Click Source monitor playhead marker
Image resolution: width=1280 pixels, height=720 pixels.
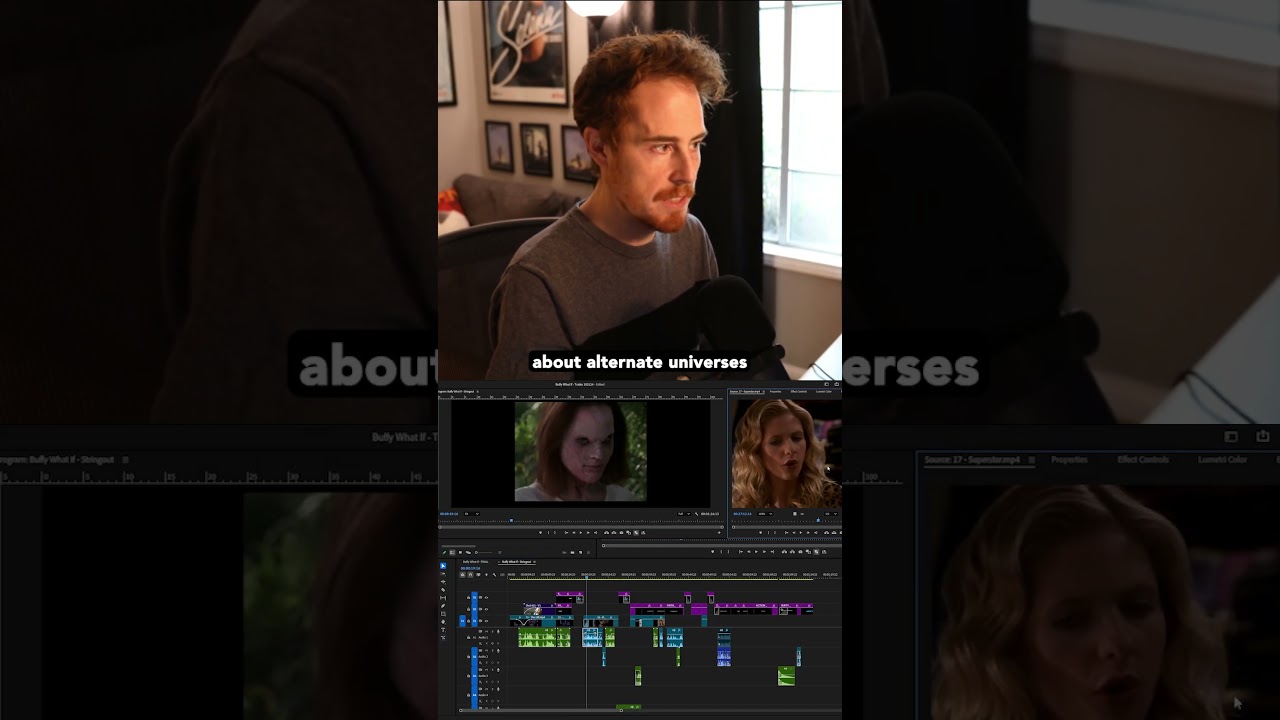pyautogui.click(x=818, y=520)
